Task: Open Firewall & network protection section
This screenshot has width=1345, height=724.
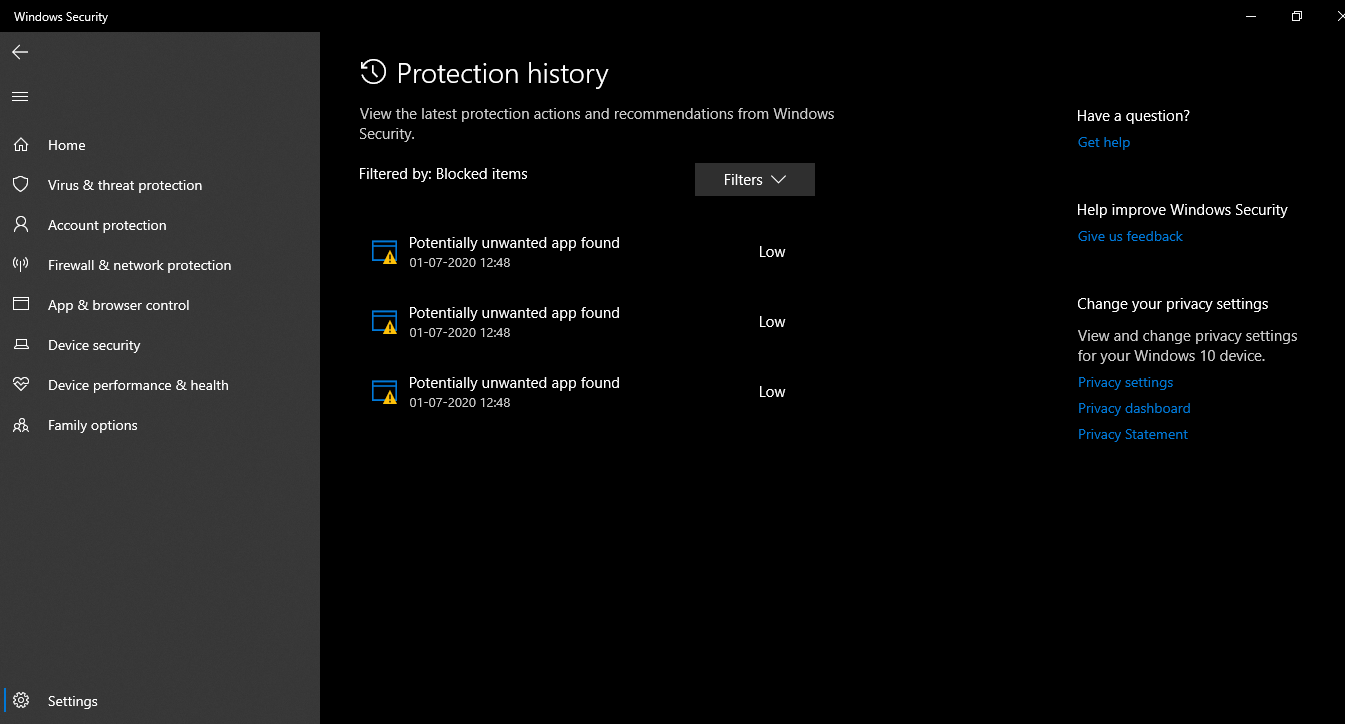Action: (140, 265)
